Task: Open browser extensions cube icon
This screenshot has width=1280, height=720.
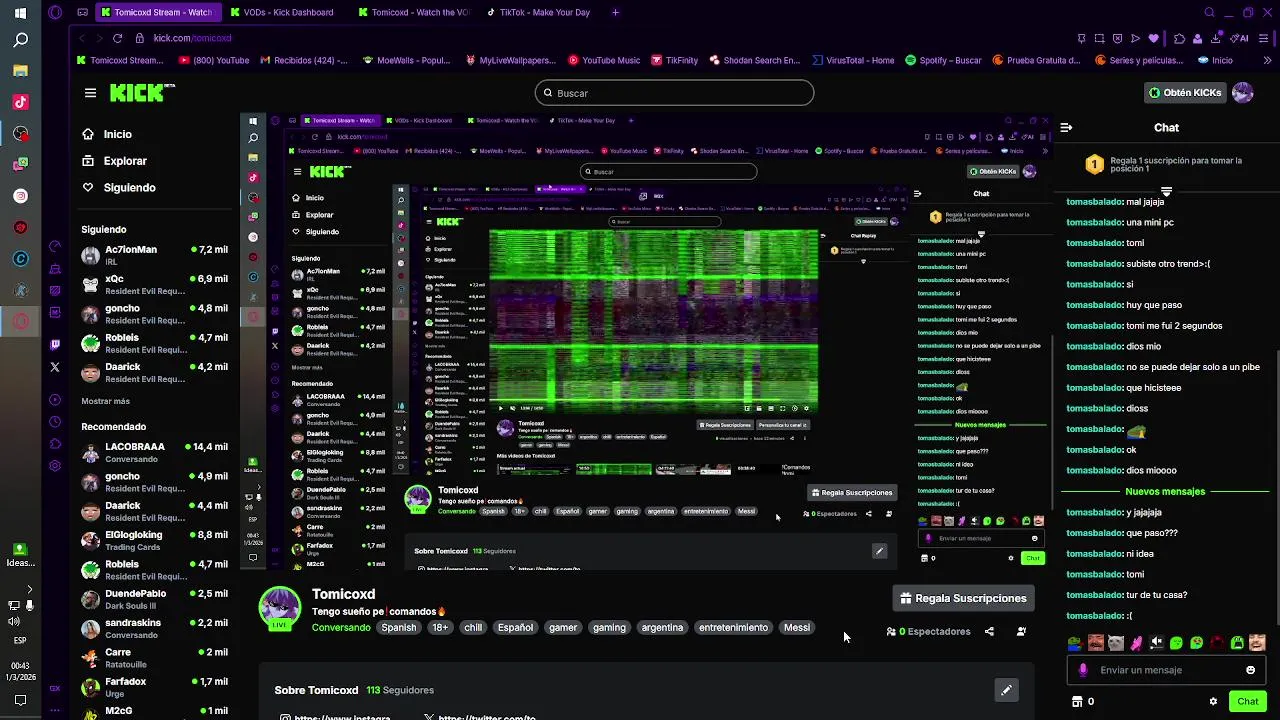Action: tap(1179, 38)
